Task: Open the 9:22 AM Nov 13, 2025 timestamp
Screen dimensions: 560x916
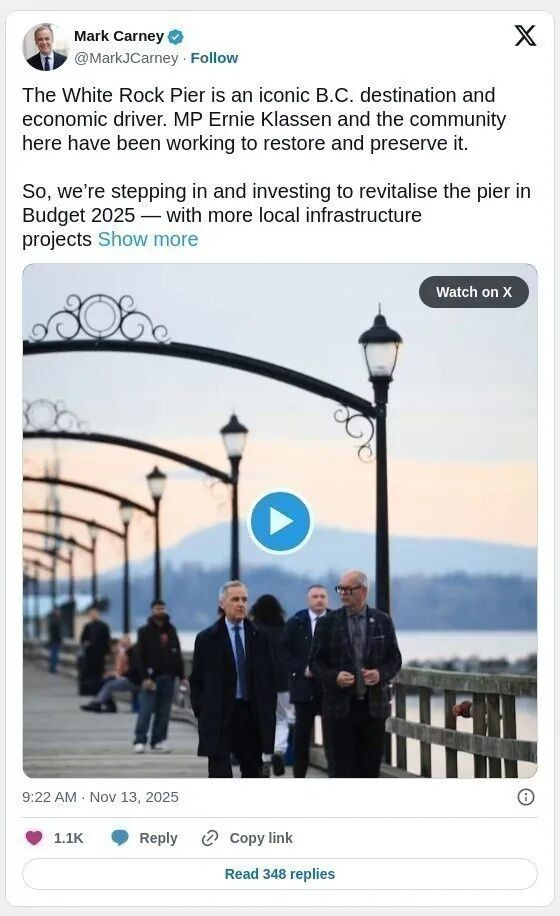Action: (100, 797)
